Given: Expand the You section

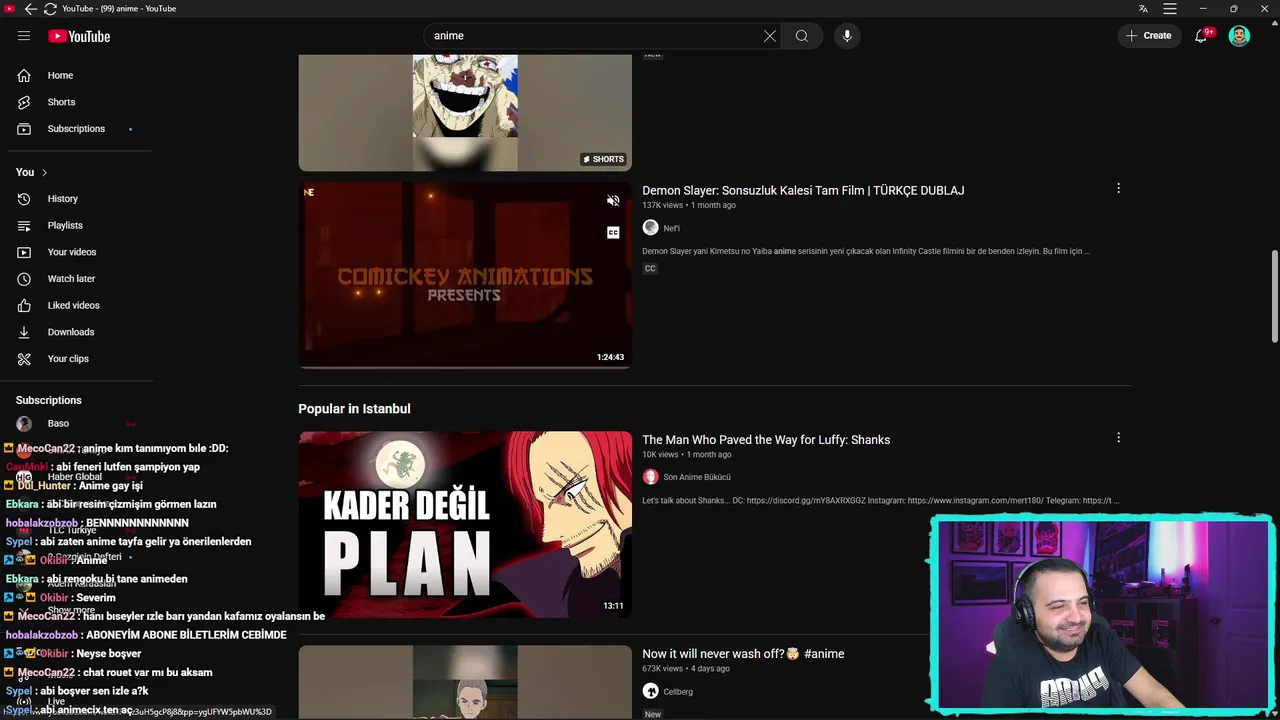Looking at the screenshot, I should pos(32,172).
